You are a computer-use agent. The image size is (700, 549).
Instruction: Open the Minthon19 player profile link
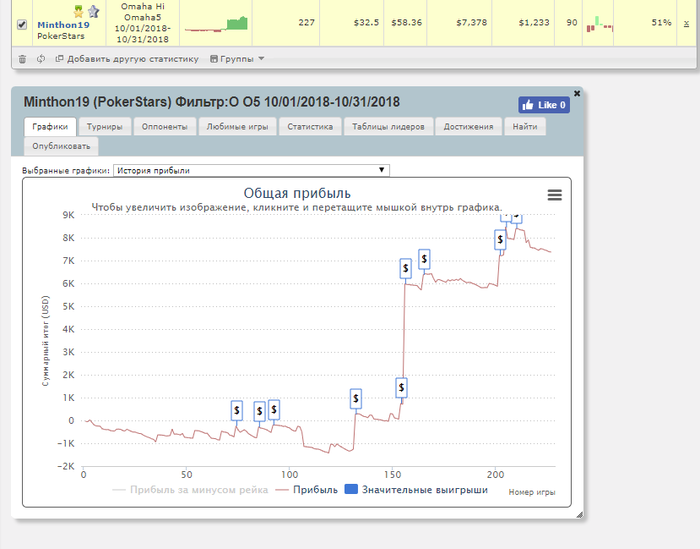pos(63,25)
